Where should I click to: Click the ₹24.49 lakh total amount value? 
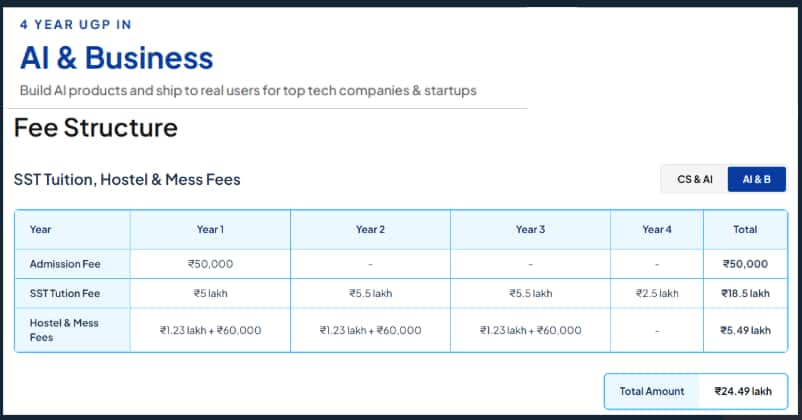point(743,391)
